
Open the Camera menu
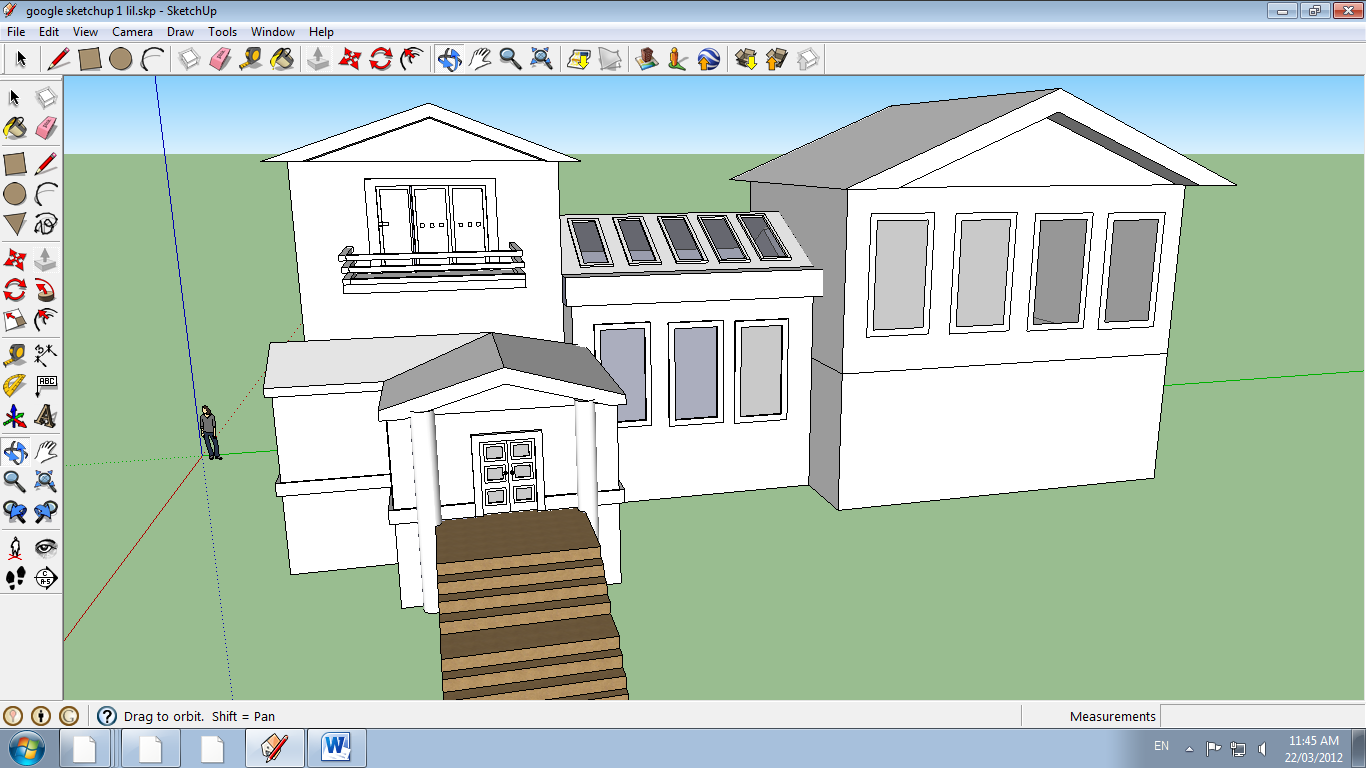coord(132,32)
